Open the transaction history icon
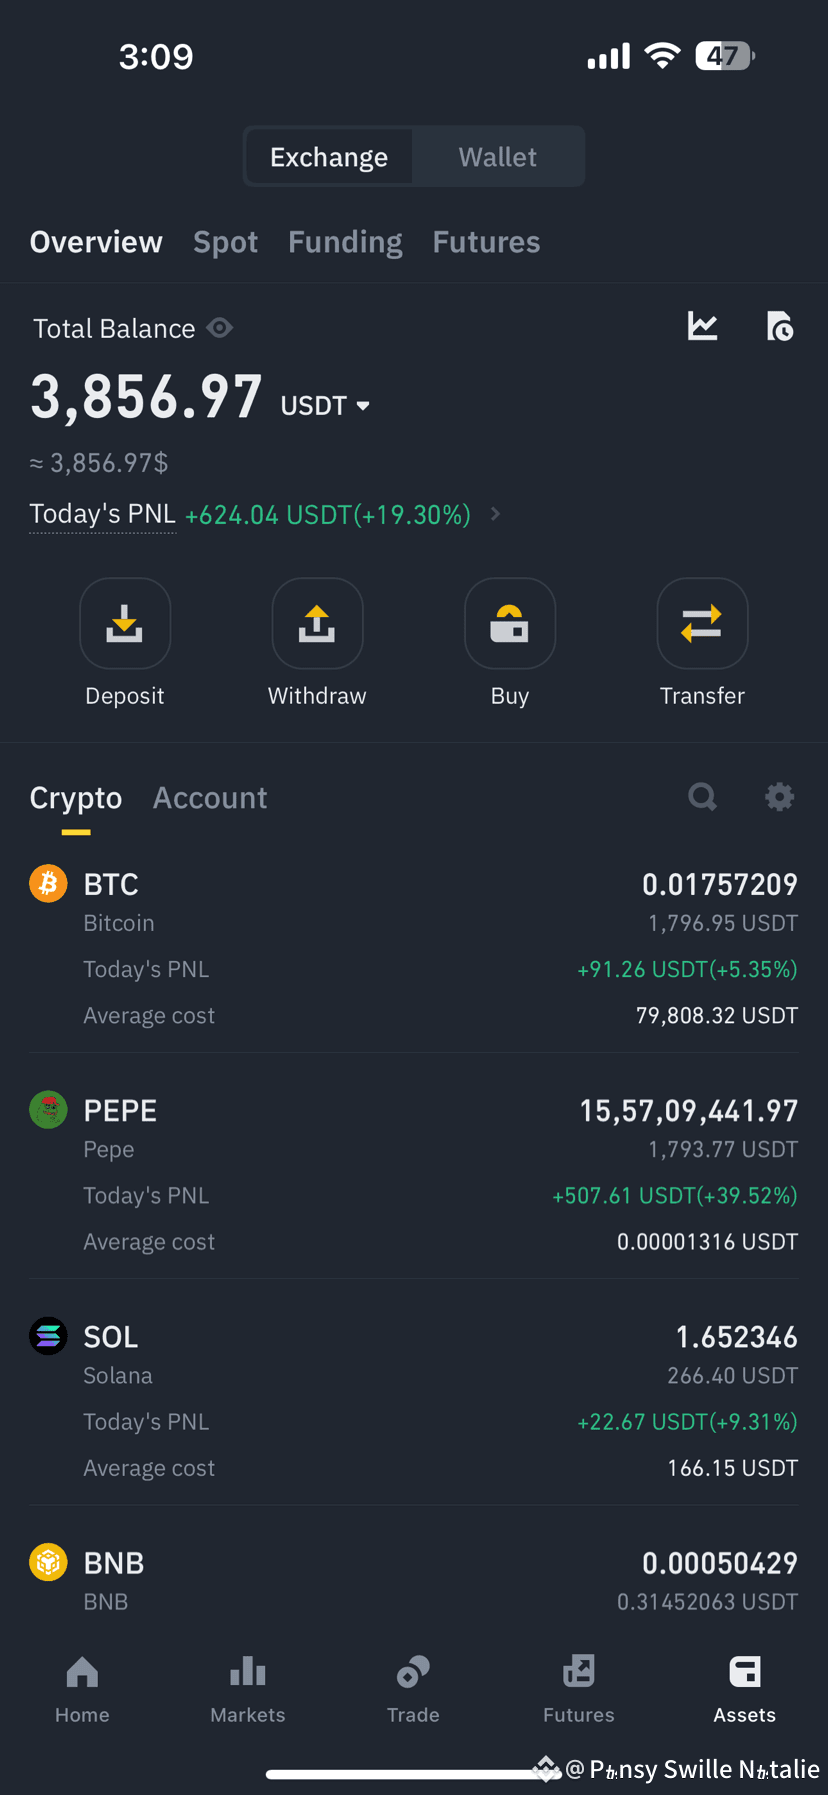The height and width of the screenshot is (1795, 828). click(779, 326)
